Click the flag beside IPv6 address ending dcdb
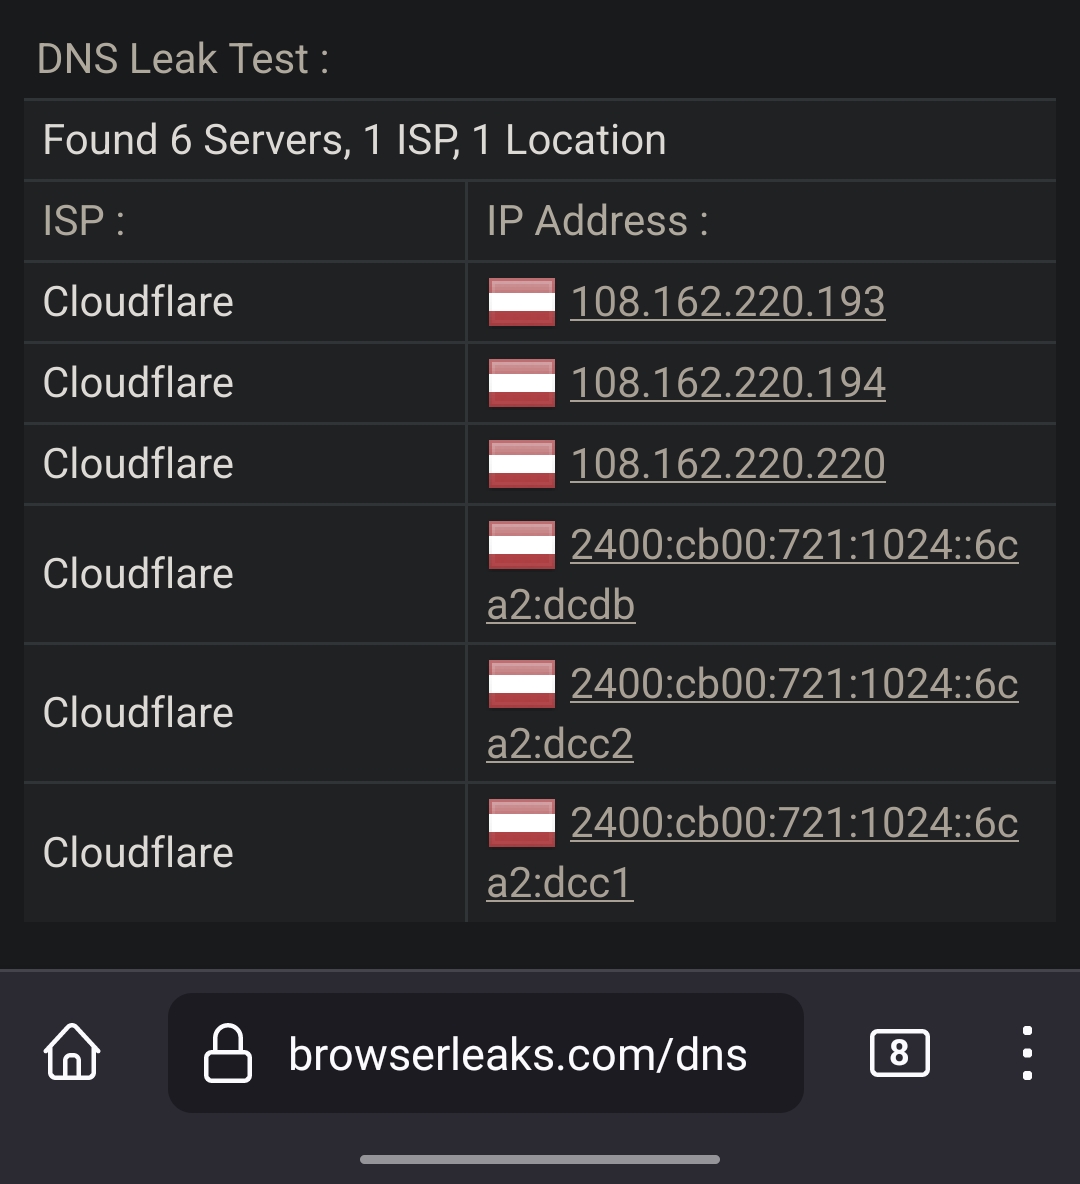The width and height of the screenshot is (1080, 1184). [x=522, y=544]
